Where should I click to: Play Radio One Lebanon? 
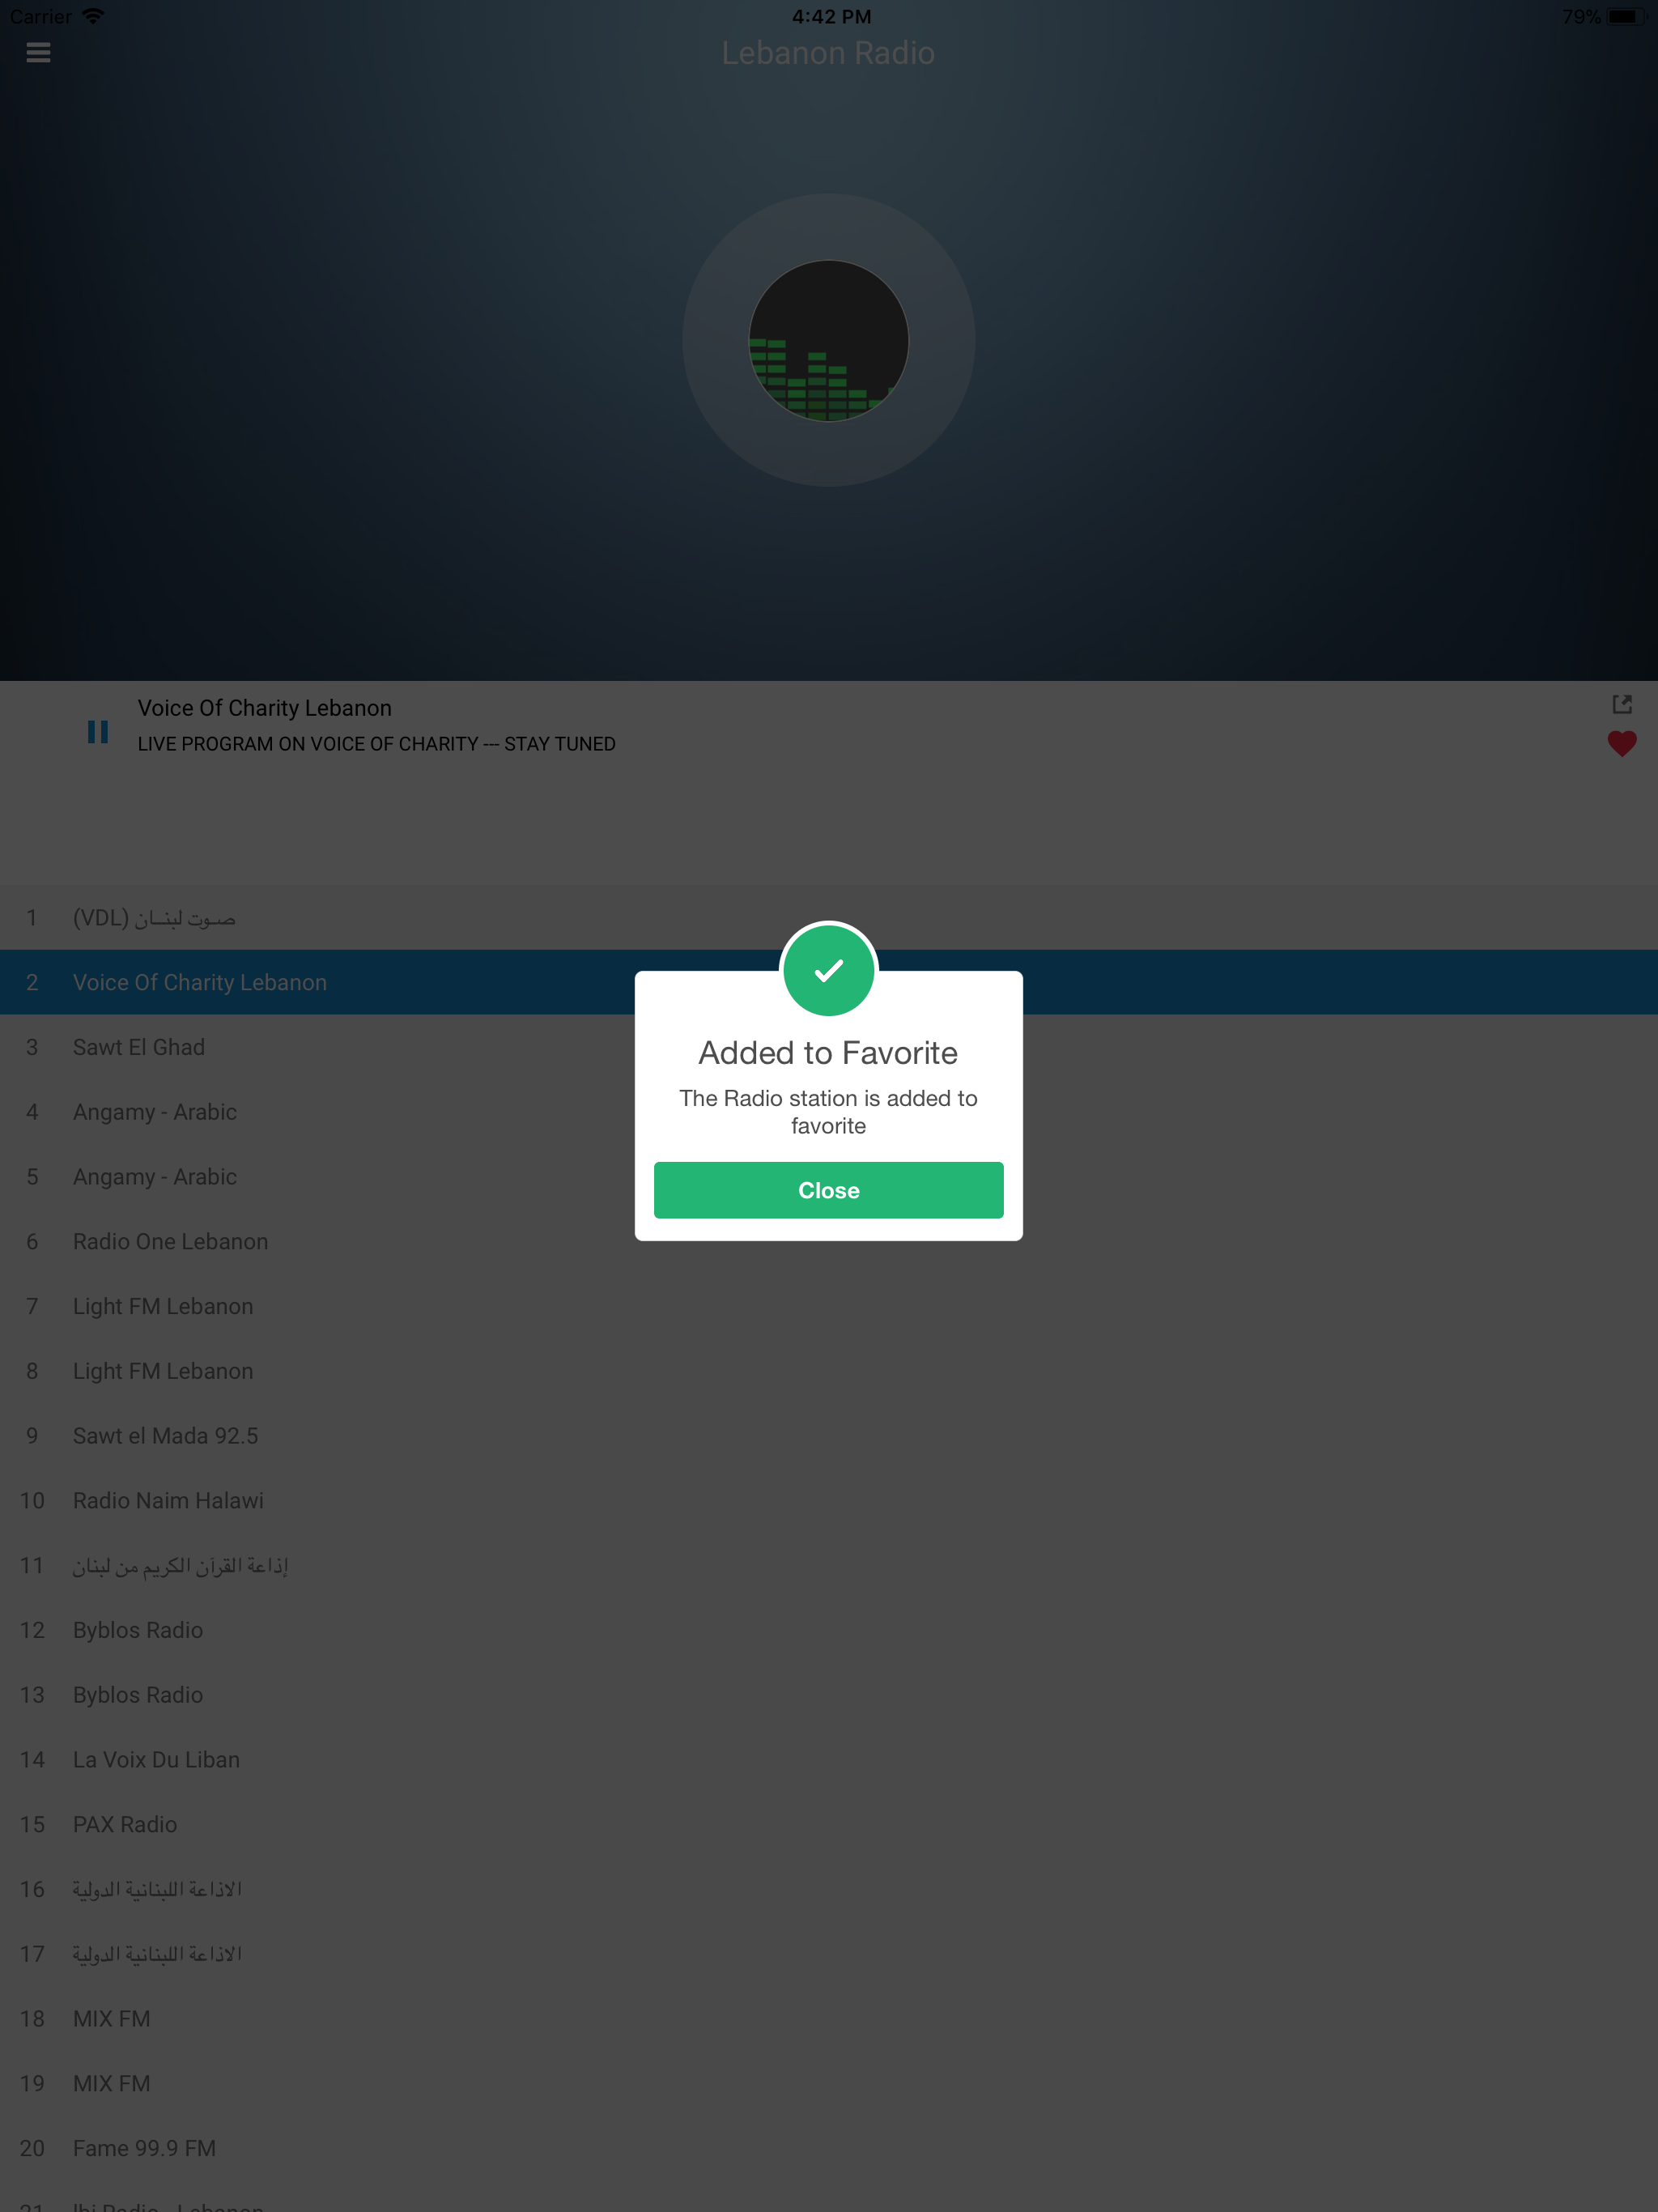829,1241
